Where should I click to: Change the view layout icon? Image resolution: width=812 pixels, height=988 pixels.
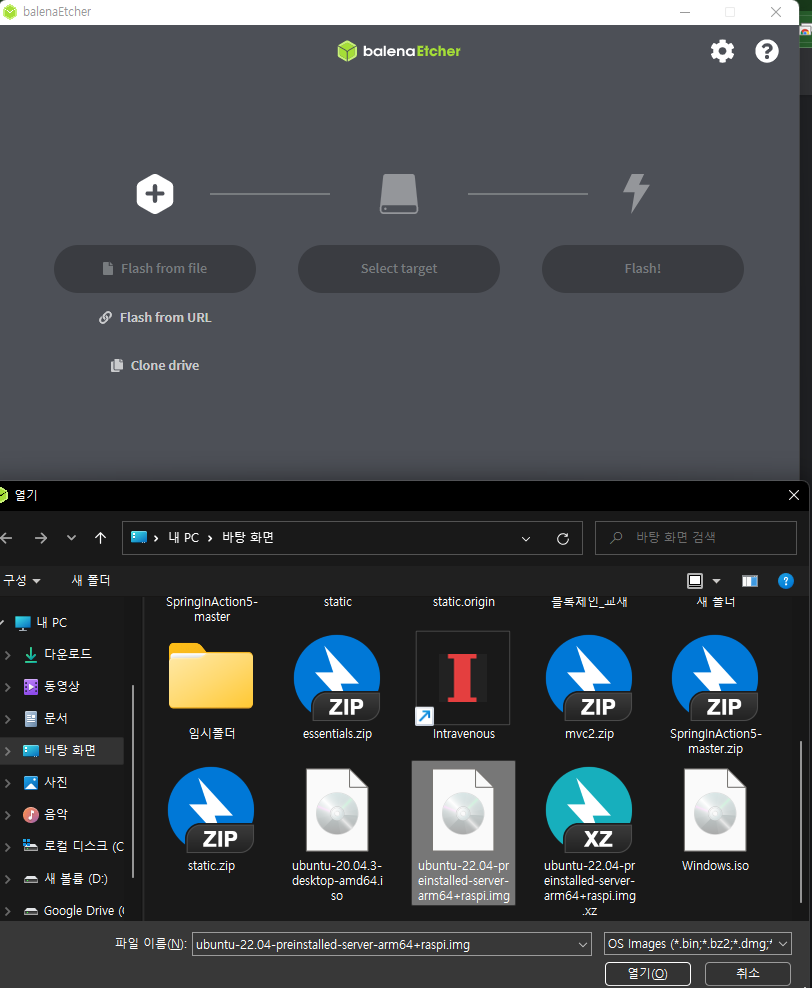[695, 580]
